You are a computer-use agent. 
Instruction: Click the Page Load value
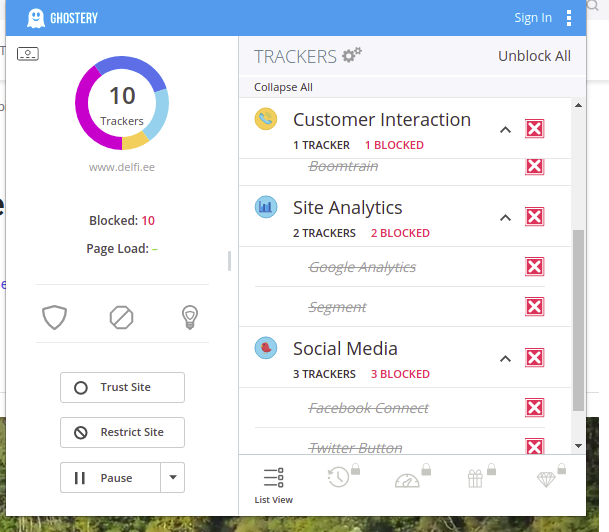click(155, 249)
